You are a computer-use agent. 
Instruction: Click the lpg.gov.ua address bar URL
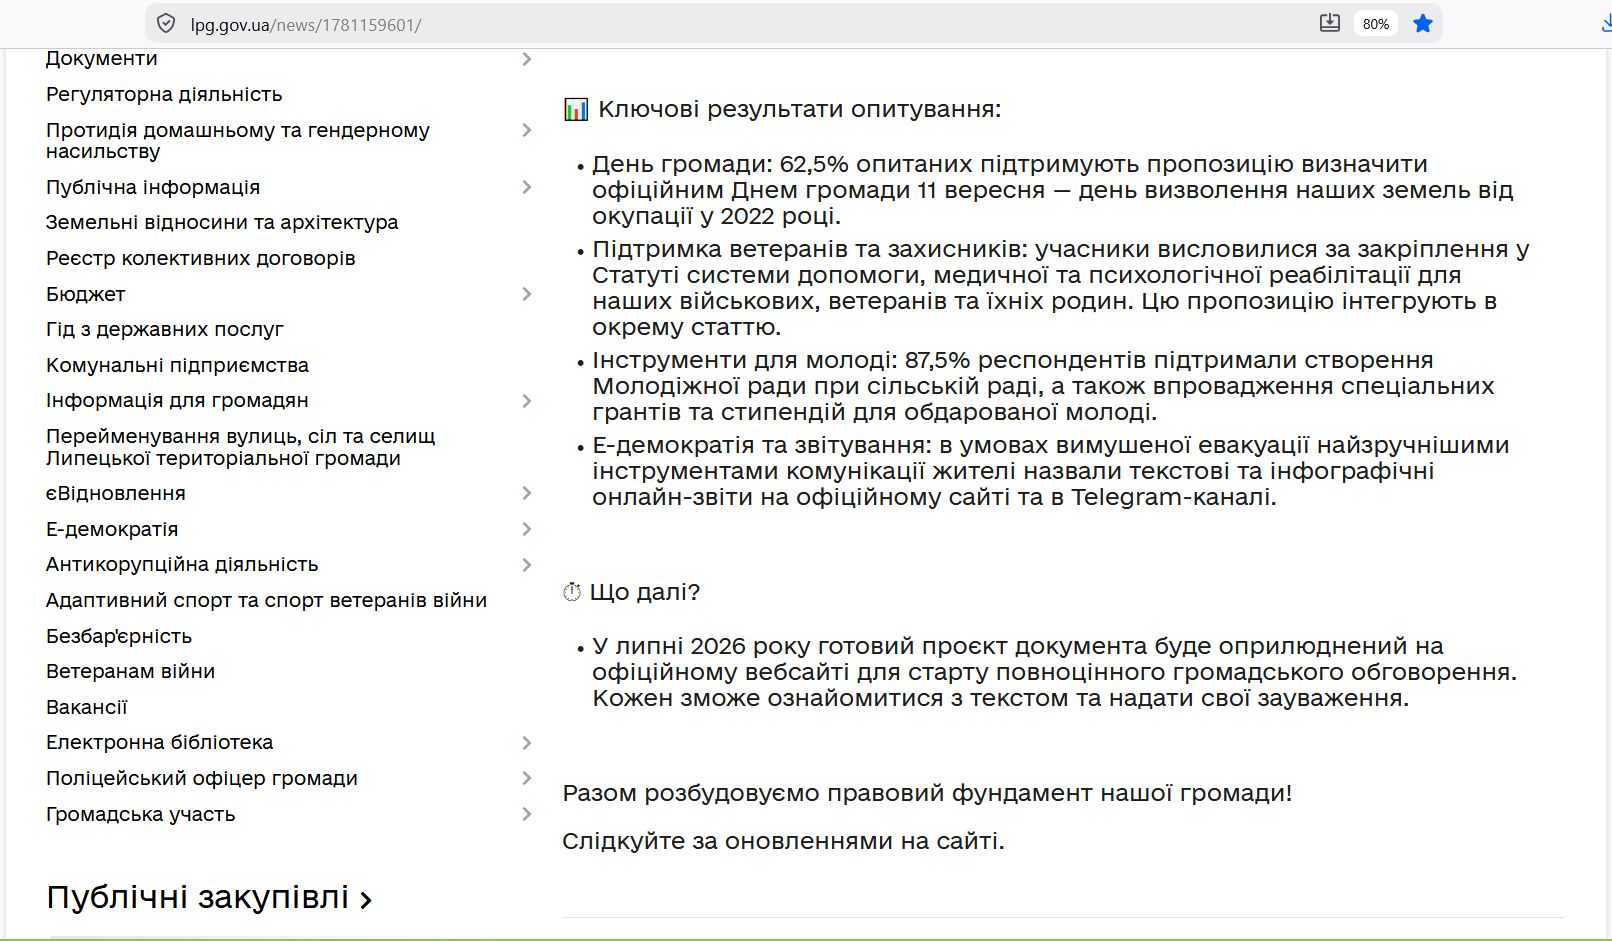(x=306, y=25)
